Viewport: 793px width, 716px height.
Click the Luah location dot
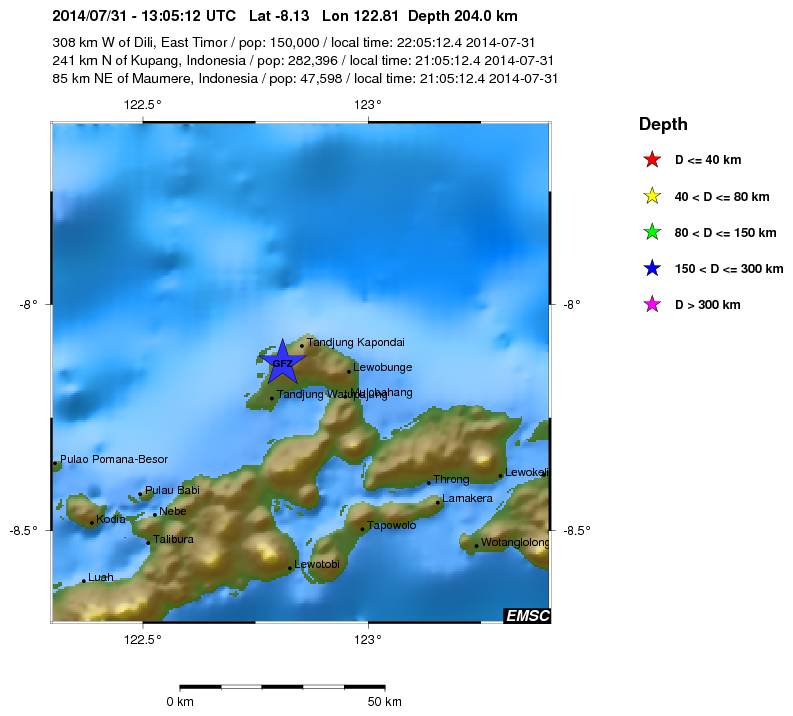(84, 581)
